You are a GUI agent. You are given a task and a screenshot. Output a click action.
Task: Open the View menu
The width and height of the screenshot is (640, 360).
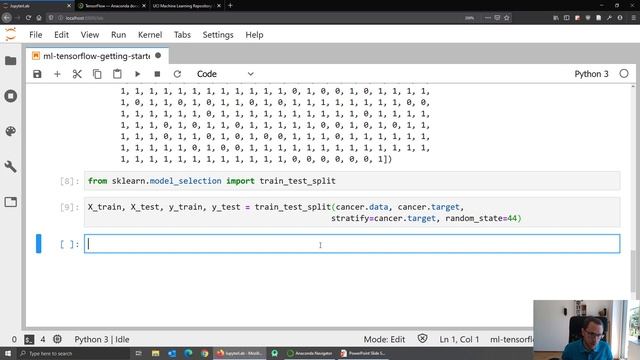point(89,35)
